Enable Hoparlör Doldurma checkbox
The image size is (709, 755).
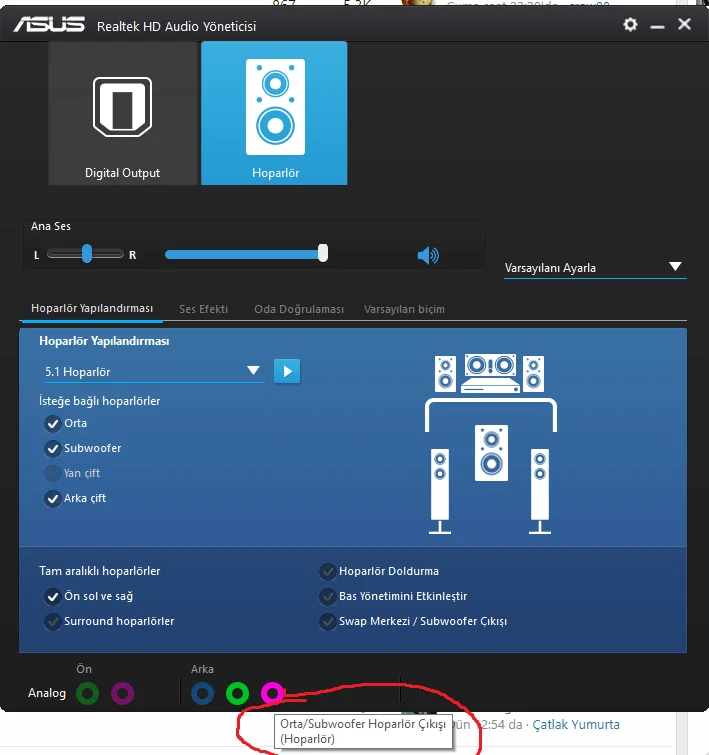pos(328,572)
